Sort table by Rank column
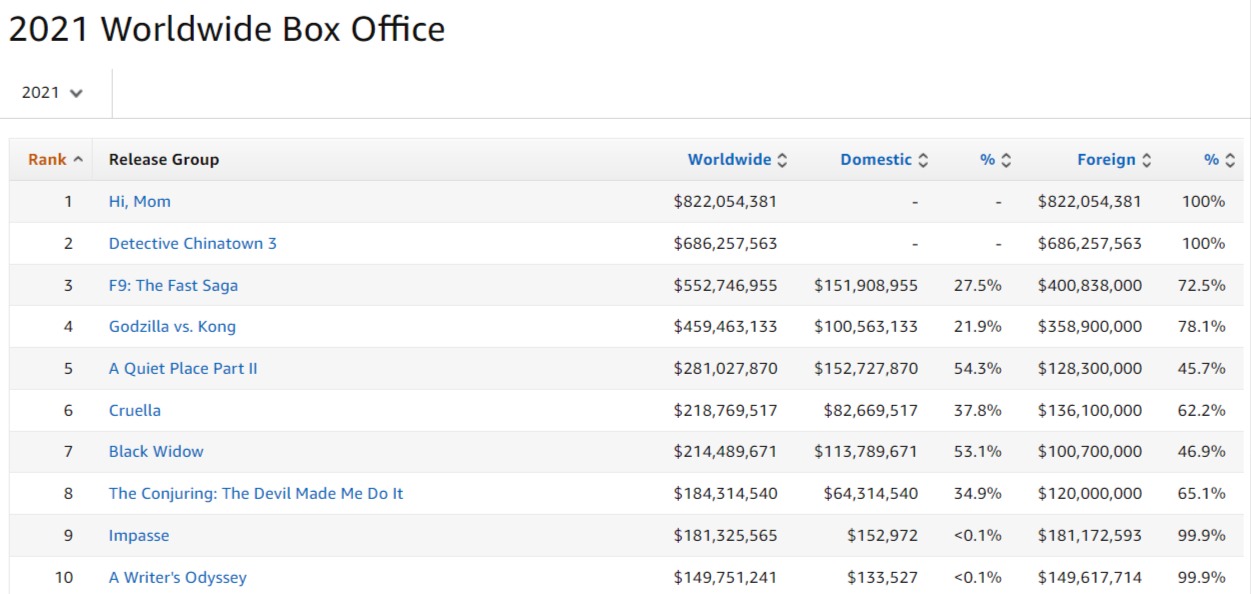The image size is (1251, 594). 55,160
